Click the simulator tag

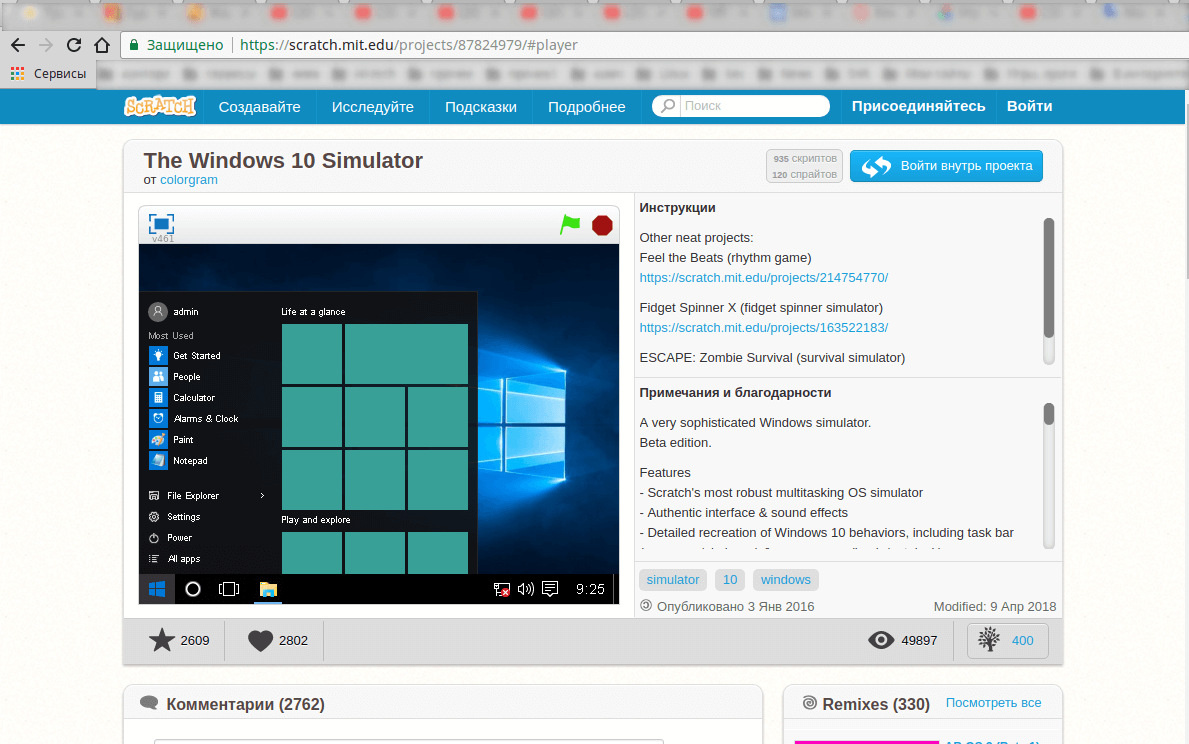pos(673,579)
